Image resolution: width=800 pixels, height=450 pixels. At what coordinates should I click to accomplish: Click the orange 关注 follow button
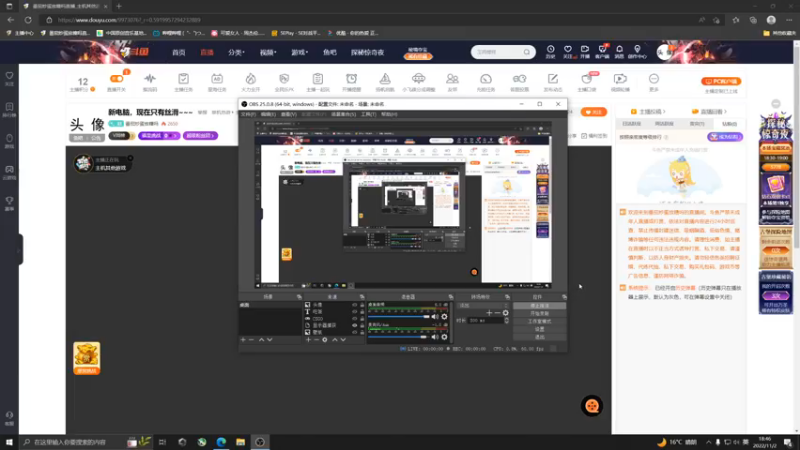[x=594, y=112]
